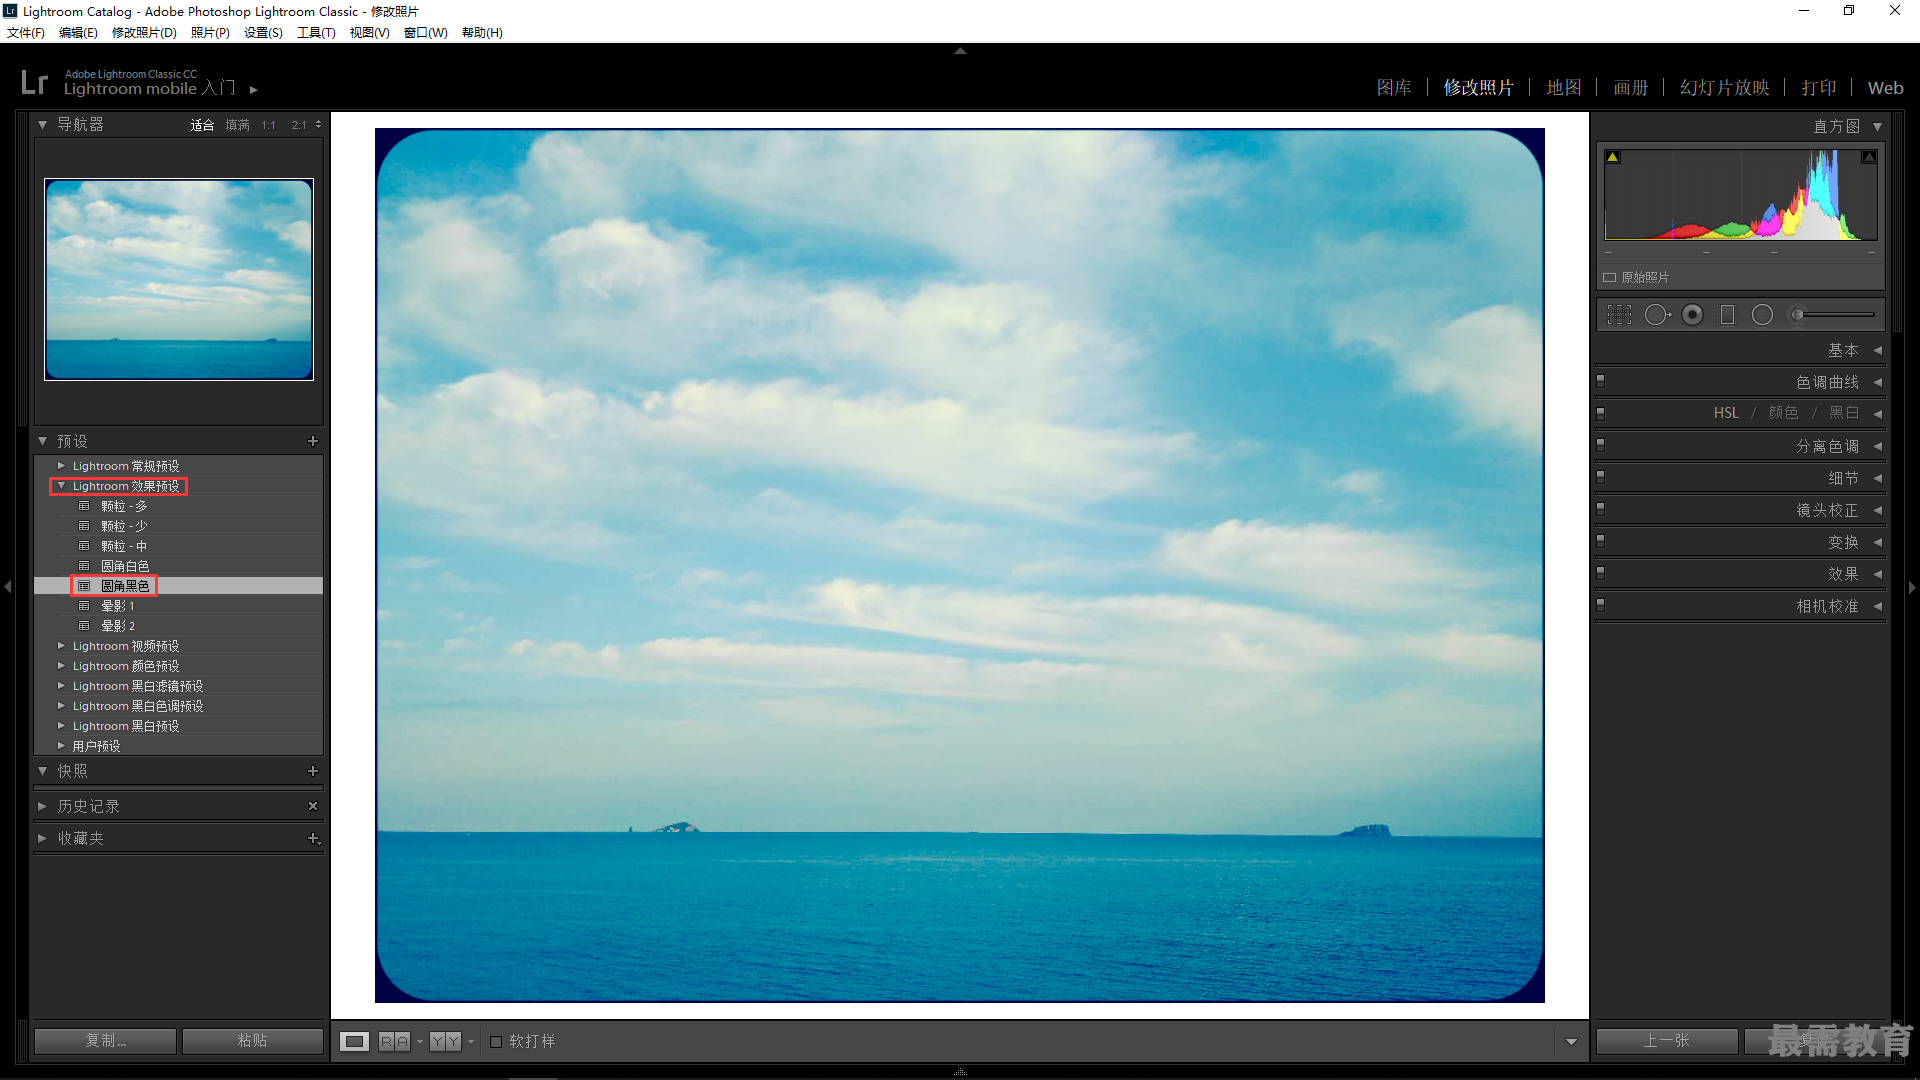Open the 修改照片(D) menu
This screenshot has height=1080, width=1920.
pyautogui.click(x=144, y=33)
